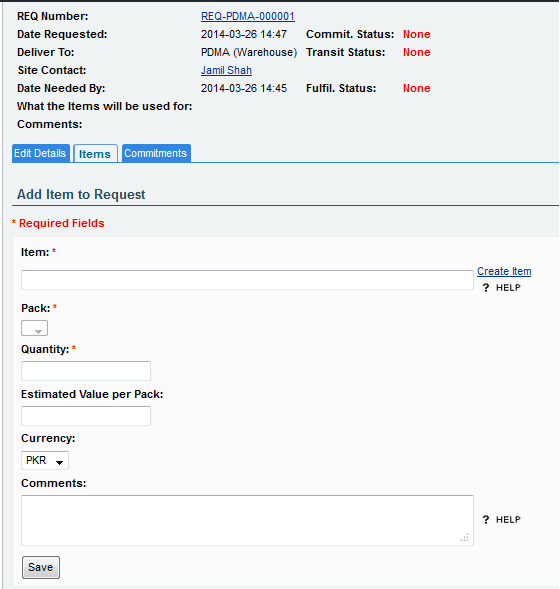560x589 pixels.
Task: Select the Items tab
Action: (95, 154)
